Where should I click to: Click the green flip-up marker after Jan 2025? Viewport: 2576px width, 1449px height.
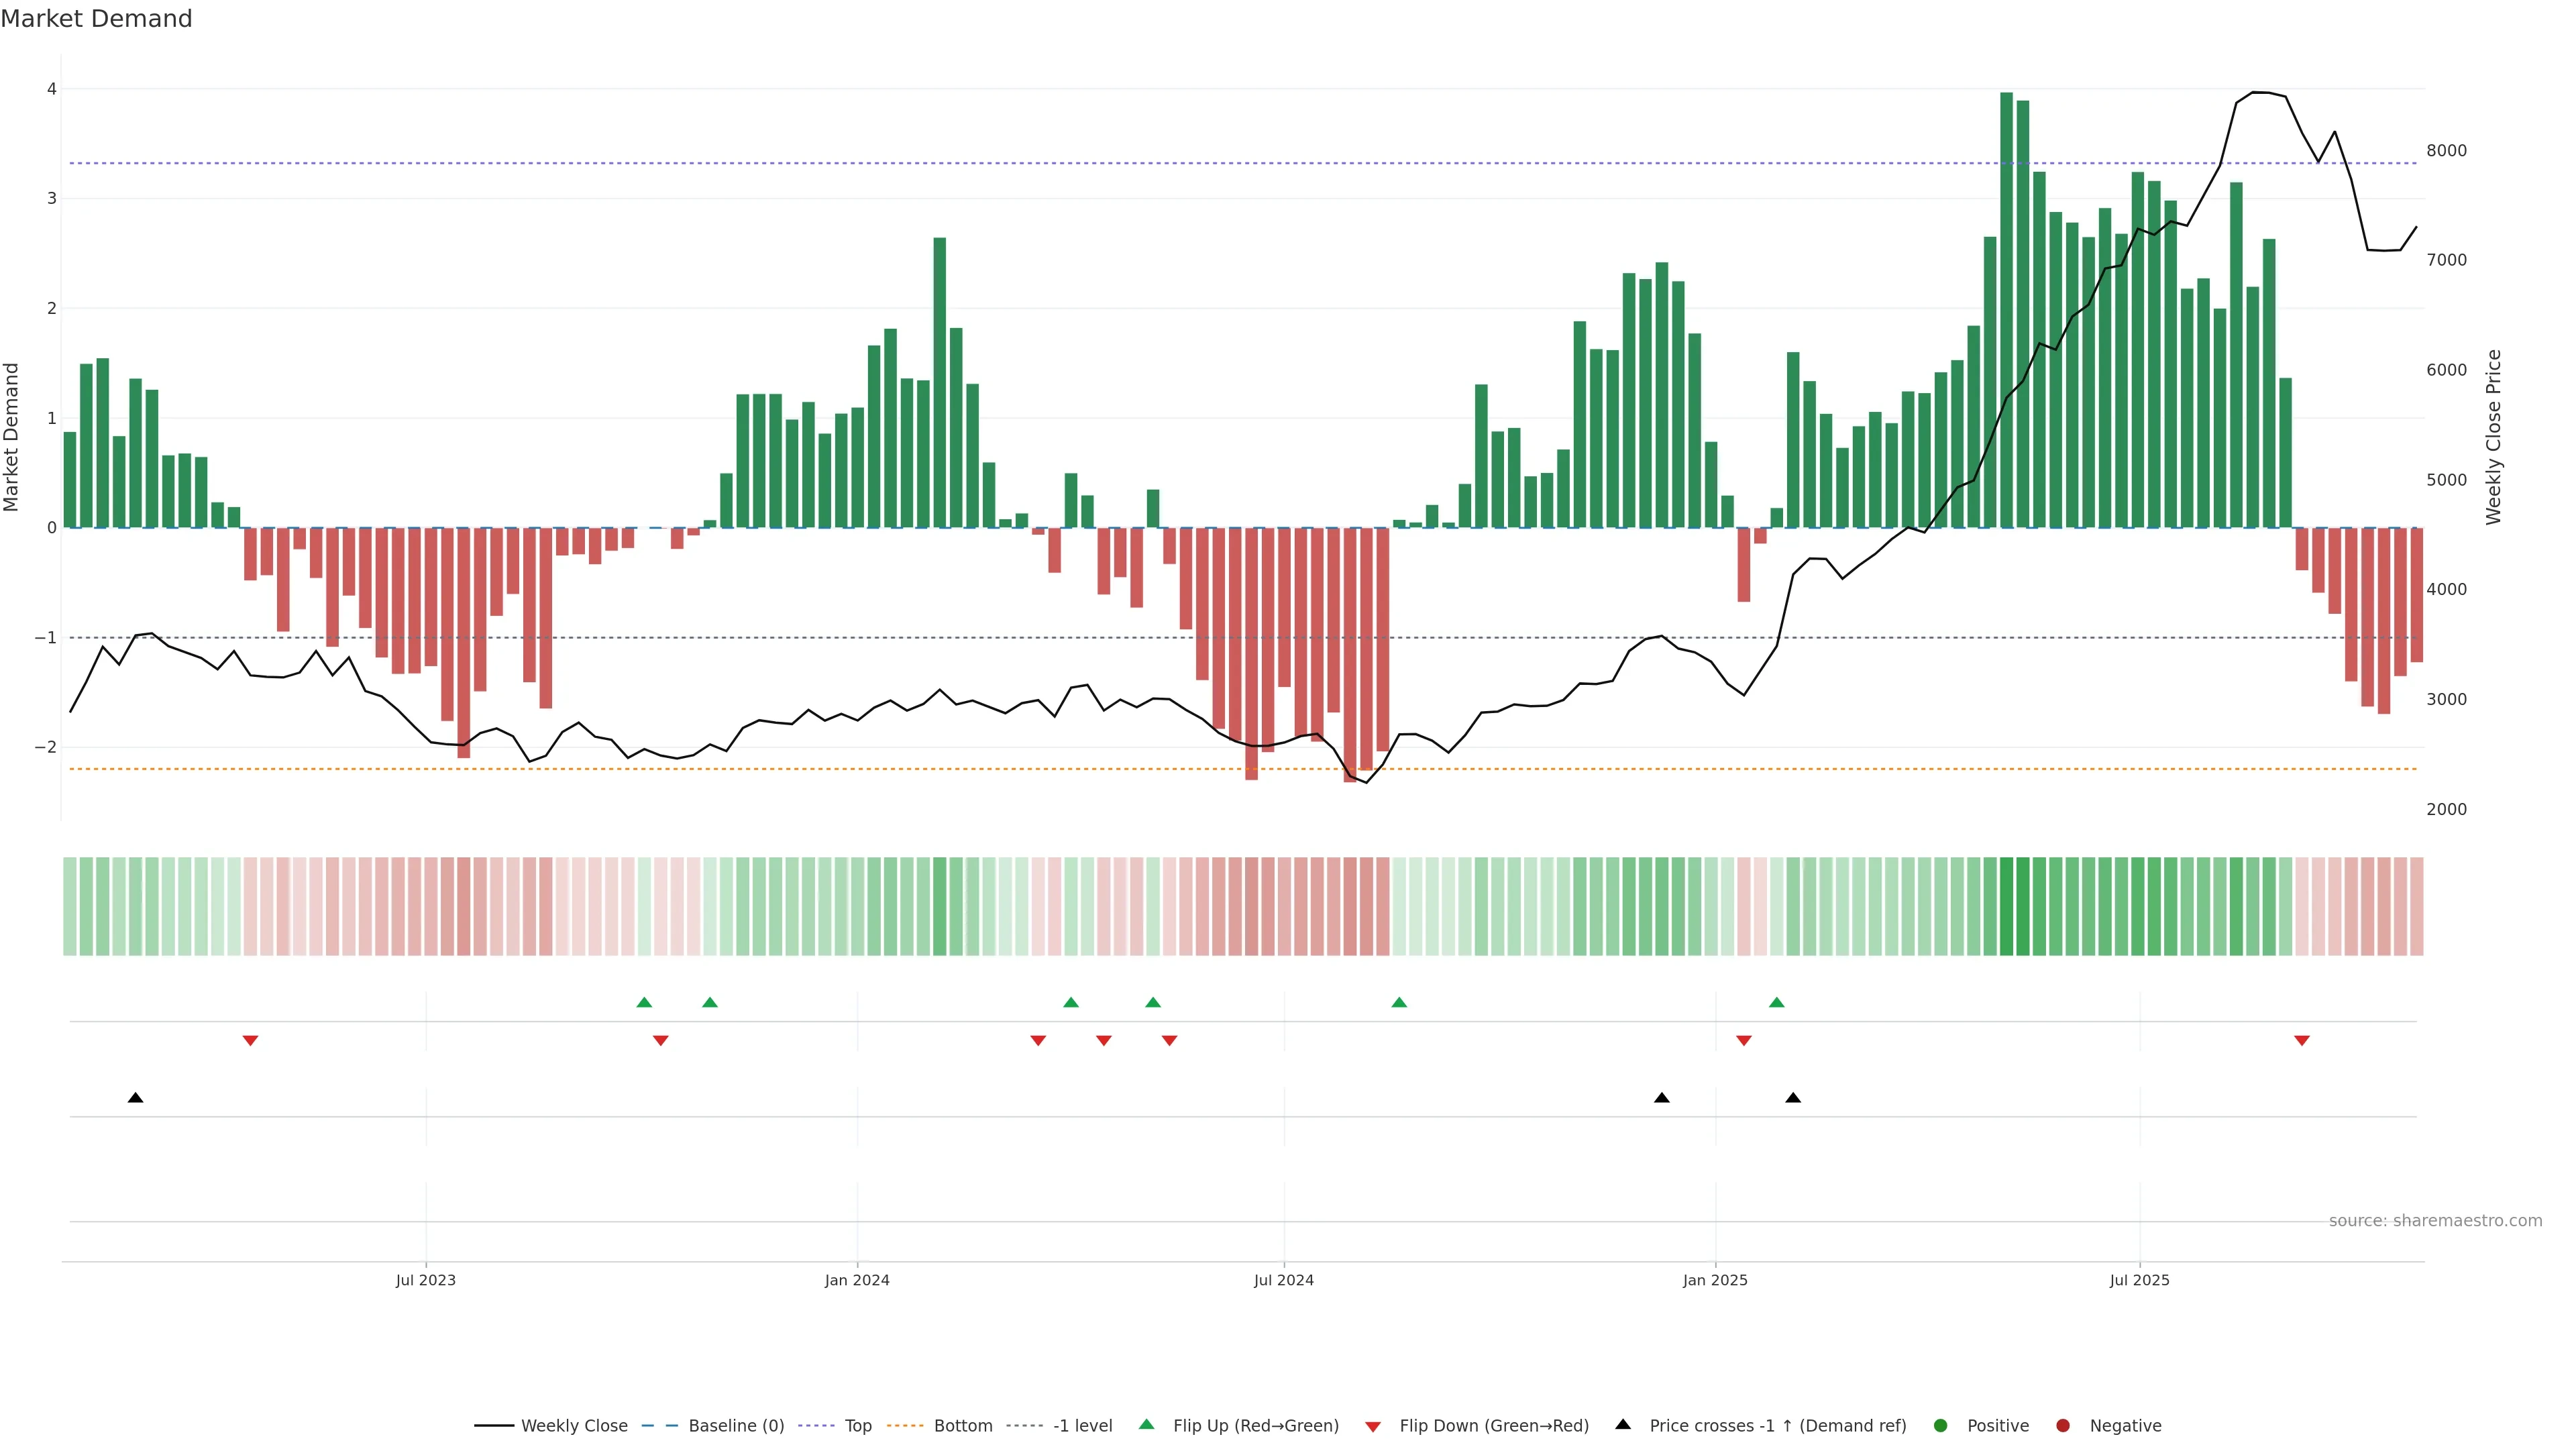(1776, 1002)
